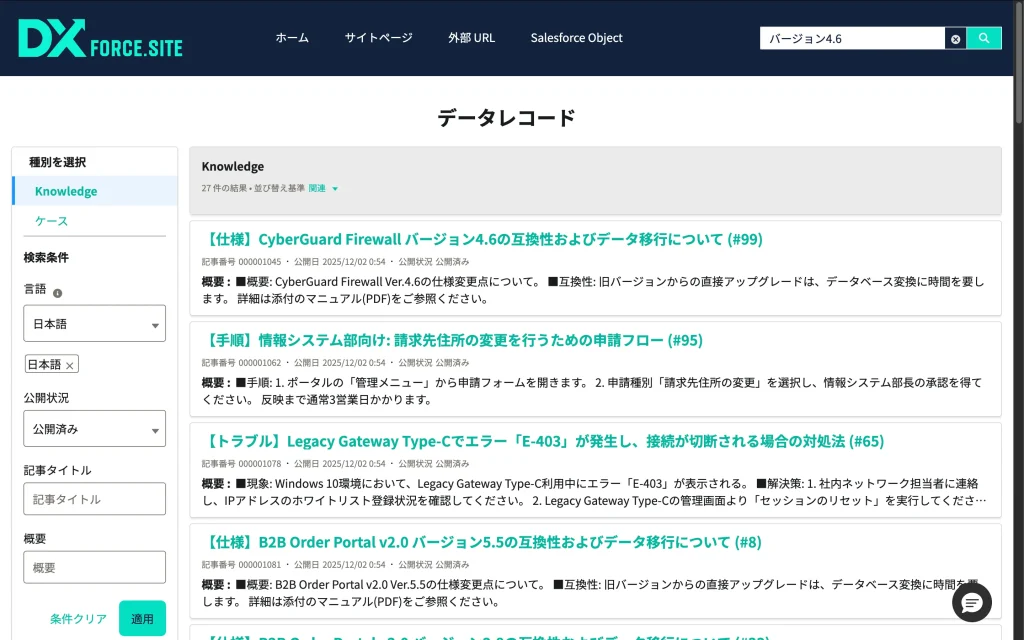Viewport: 1024px width, 640px height.
Task: Open the Salesforce Object menu item
Action: click(x=576, y=38)
